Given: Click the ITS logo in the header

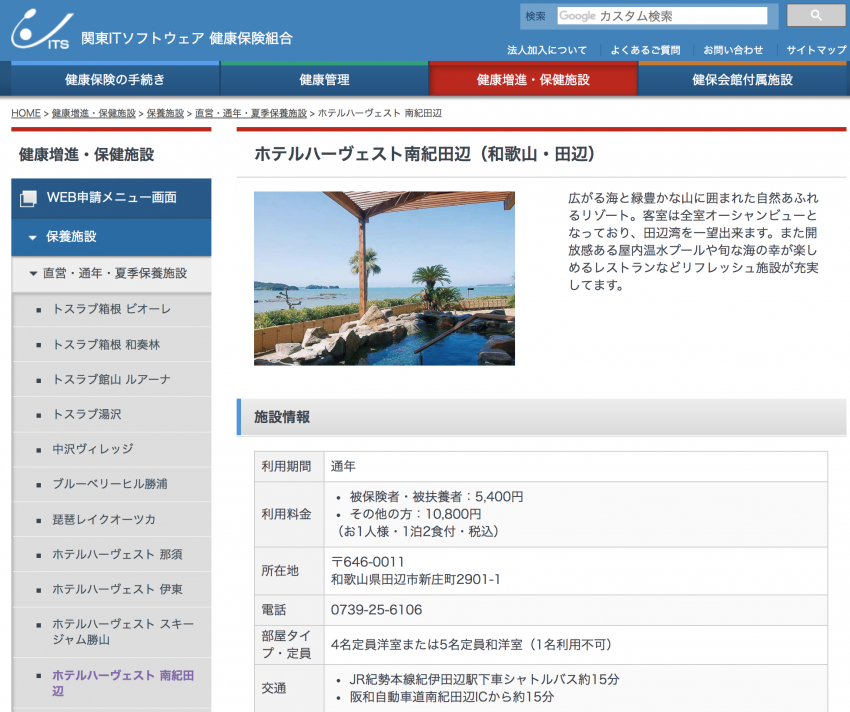Looking at the screenshot, I should point(40,31).
